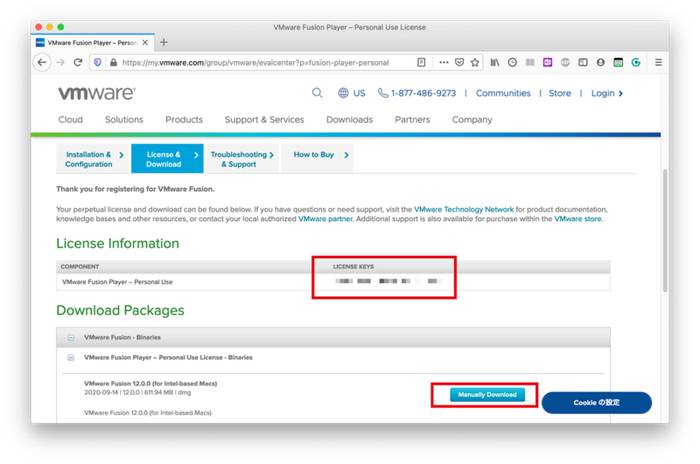Open site search magnifier icon
The image size is (700, 464).
point(317,93)
